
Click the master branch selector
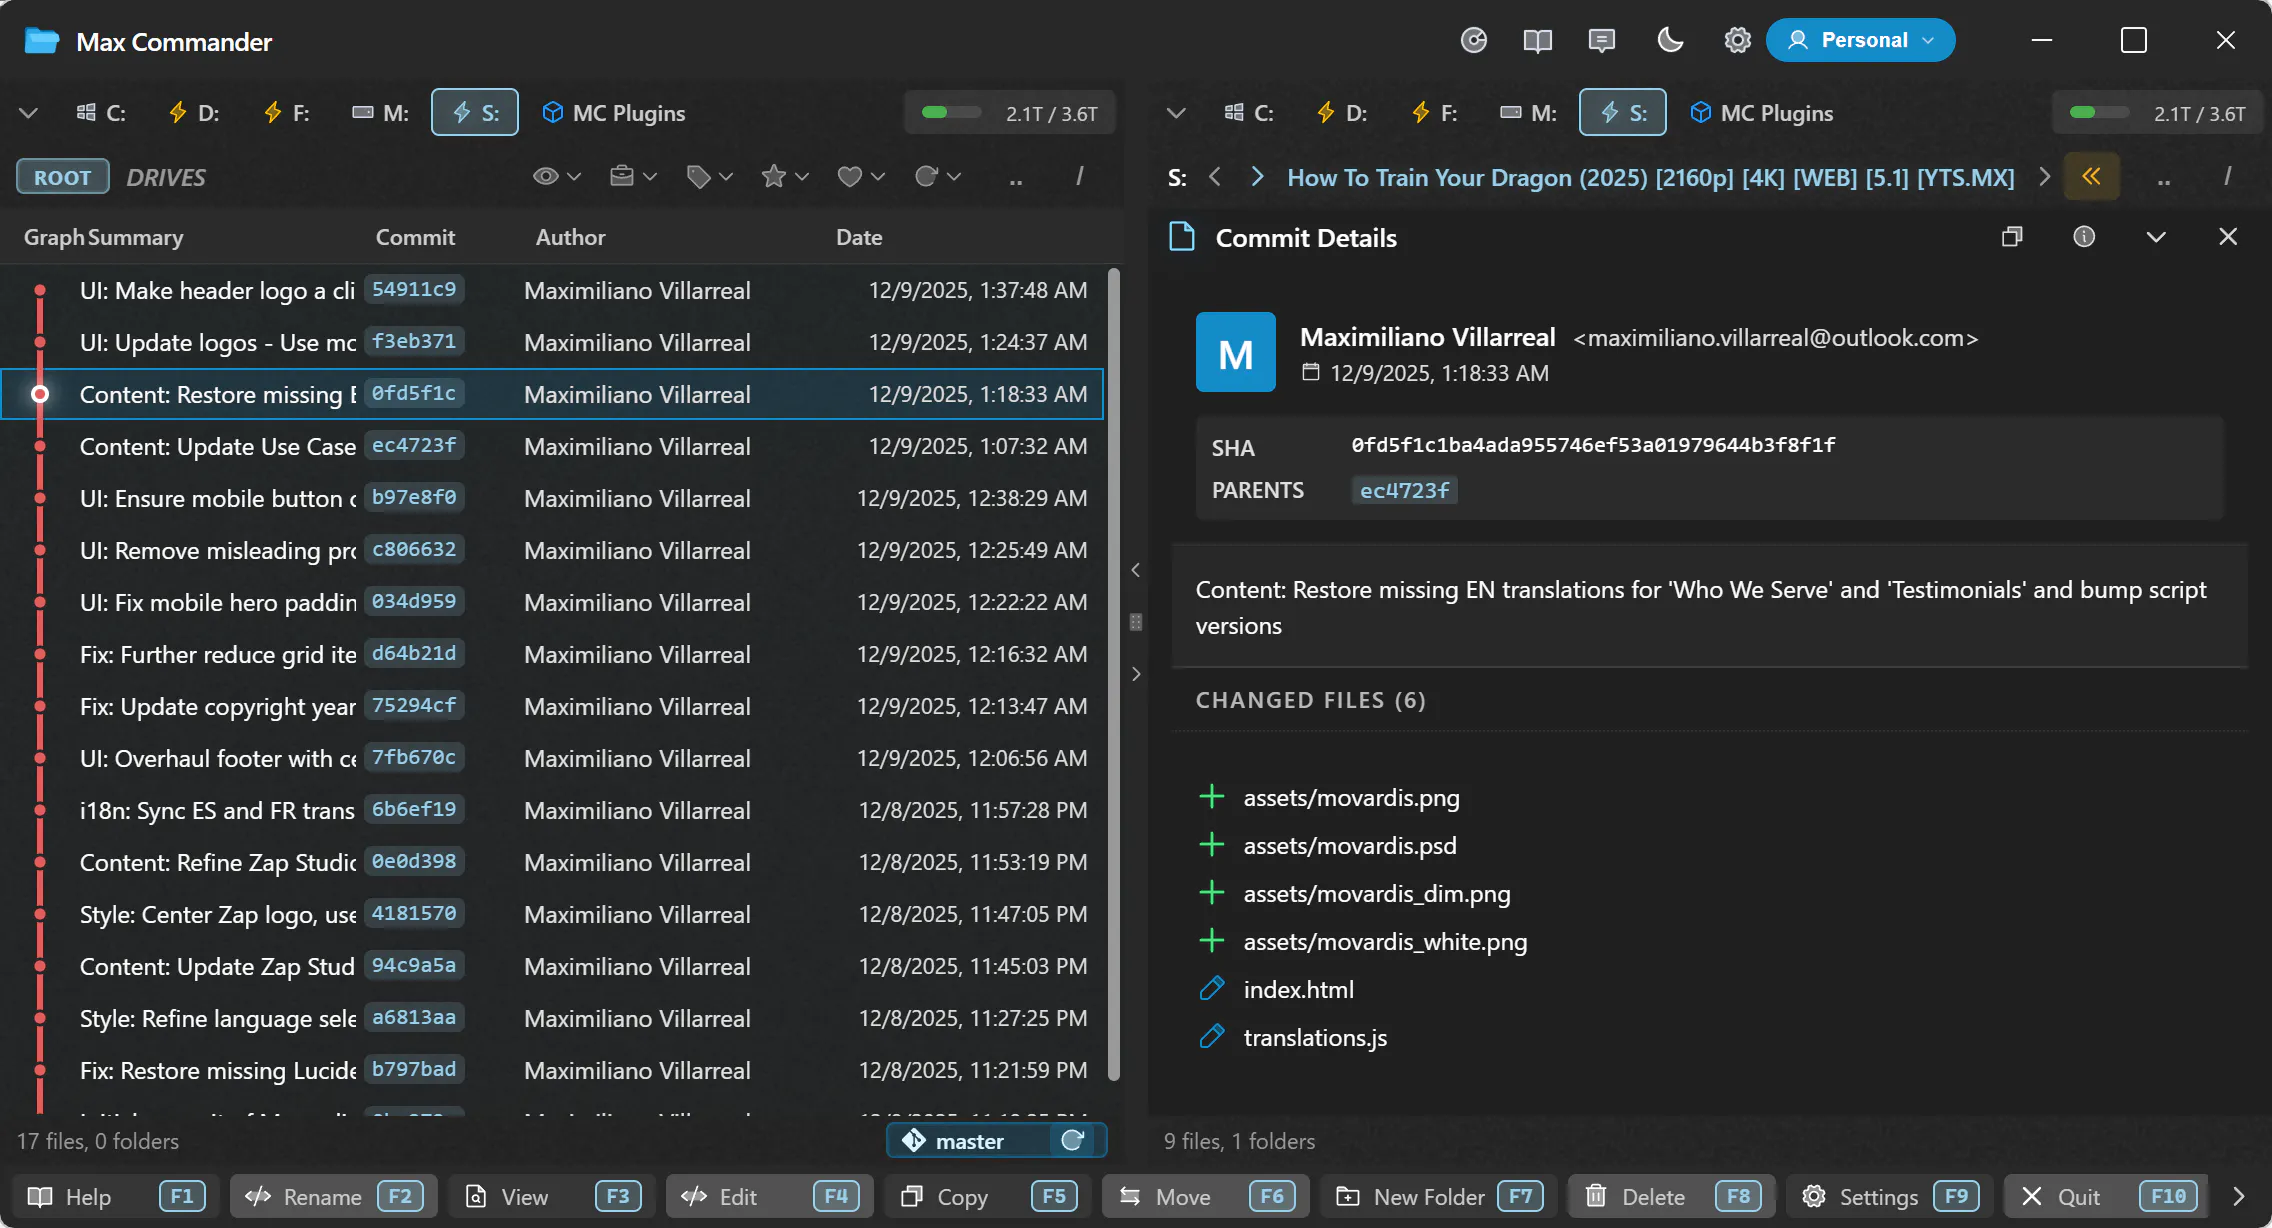[968, 1141]
